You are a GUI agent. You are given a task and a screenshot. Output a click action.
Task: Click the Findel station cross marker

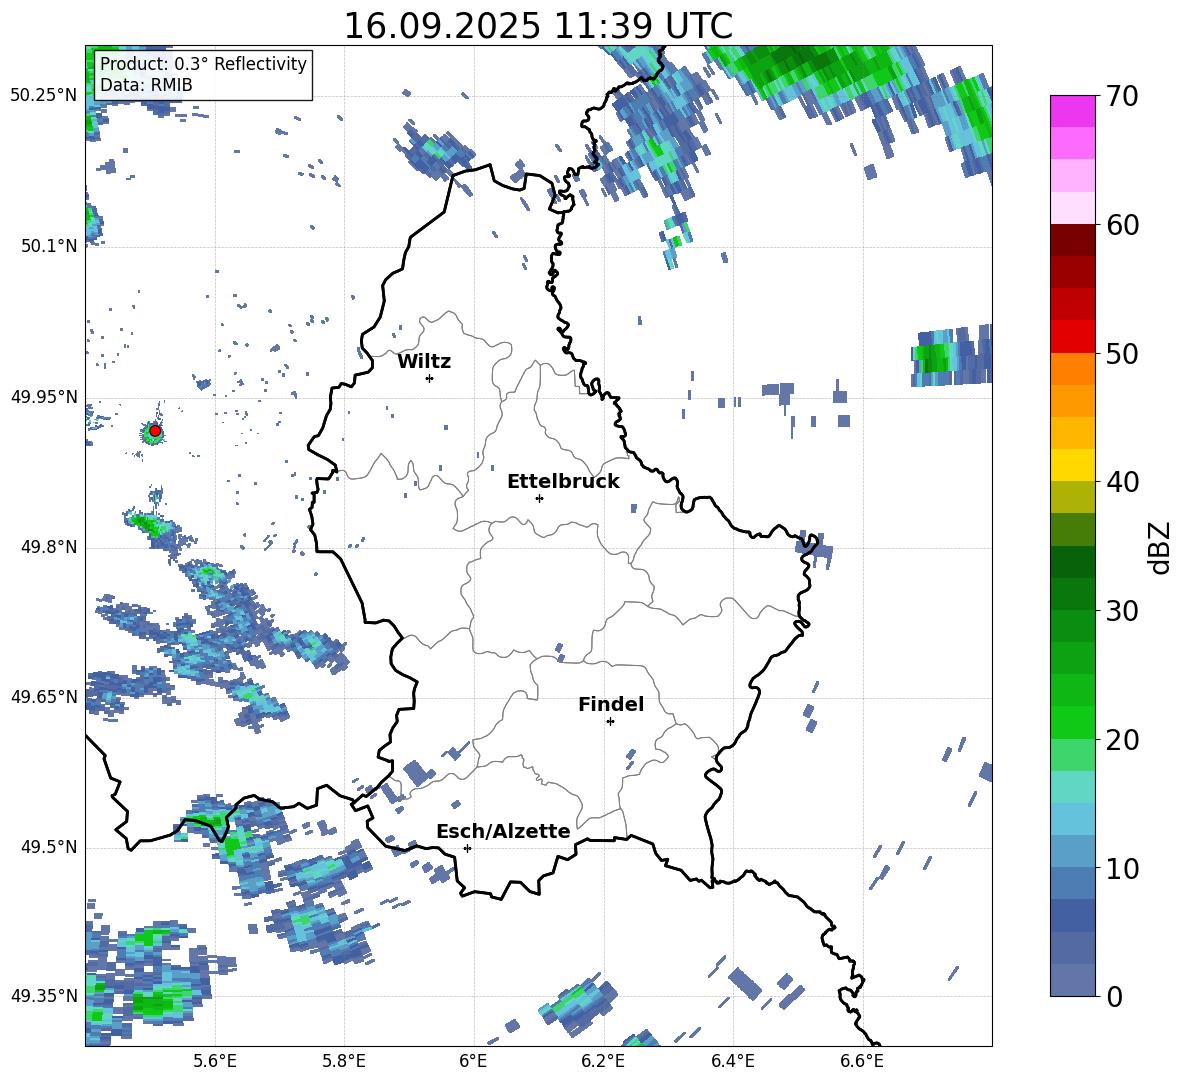[610, 722]
